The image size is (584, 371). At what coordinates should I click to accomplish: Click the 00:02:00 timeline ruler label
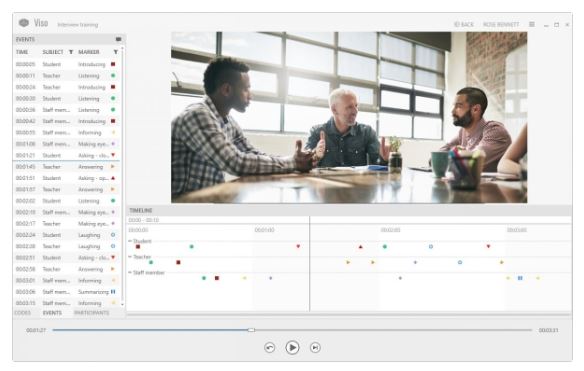click(x=390, y=230)
